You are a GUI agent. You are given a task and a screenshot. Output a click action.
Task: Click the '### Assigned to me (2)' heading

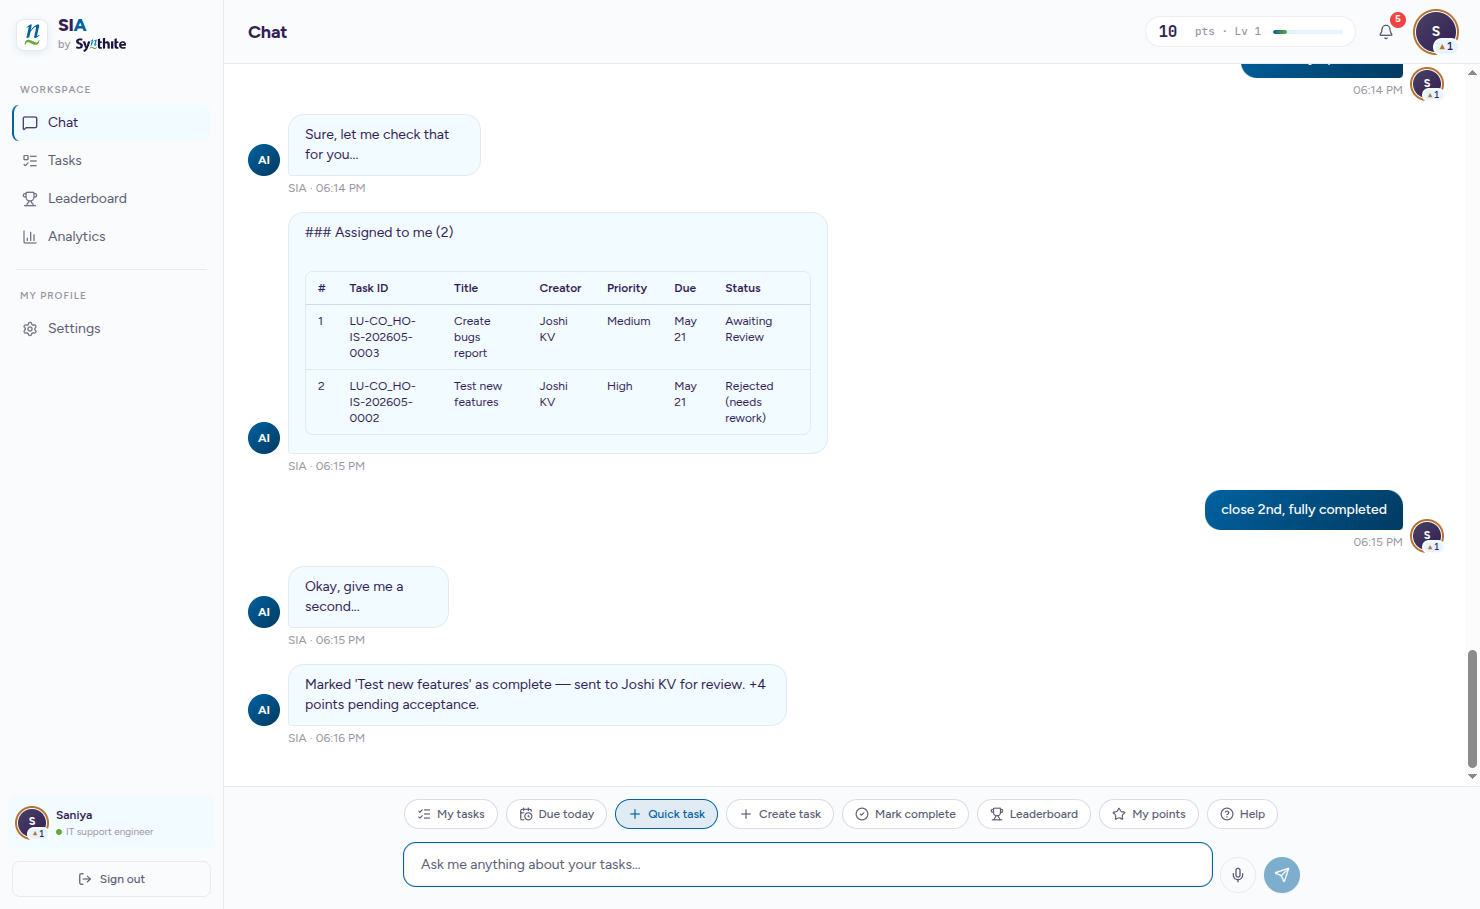[379, 232]
